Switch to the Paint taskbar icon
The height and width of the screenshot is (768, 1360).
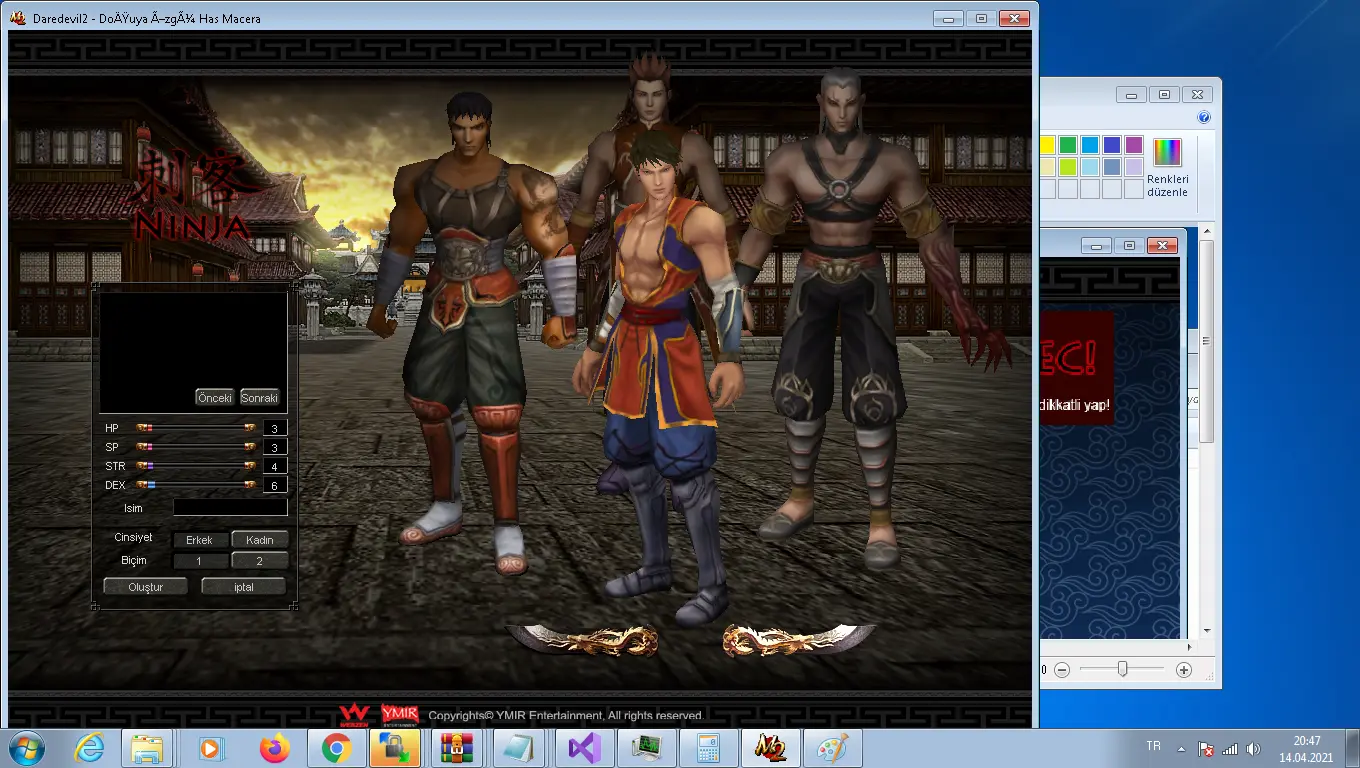pos(831,748)
